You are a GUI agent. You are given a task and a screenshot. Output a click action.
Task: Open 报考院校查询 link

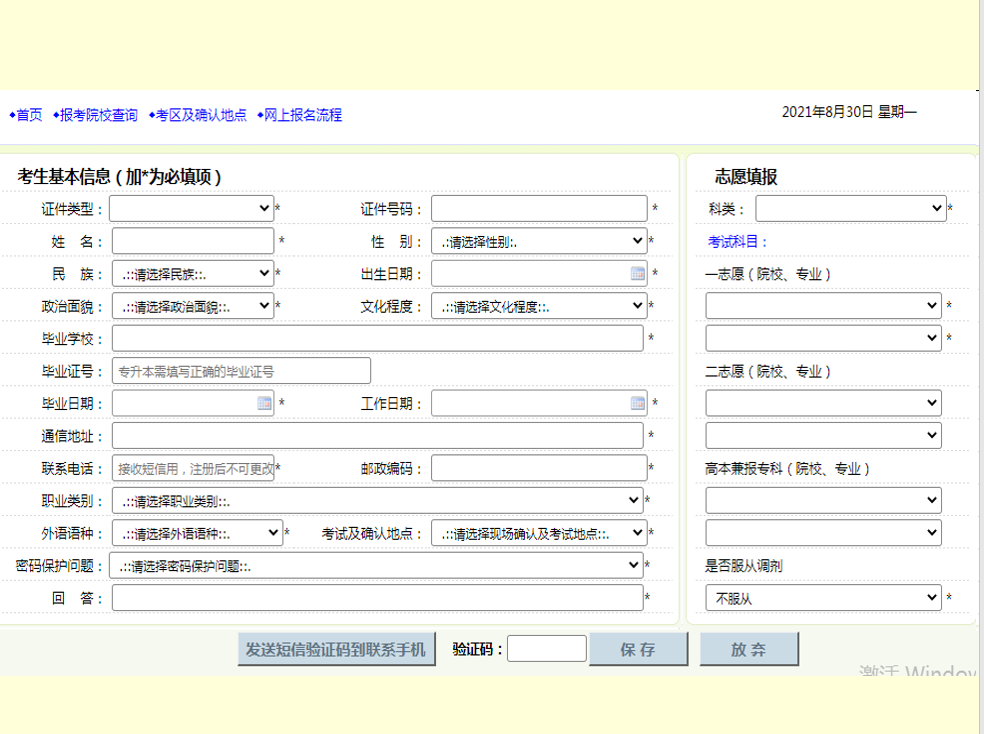(x=98, y=115)
